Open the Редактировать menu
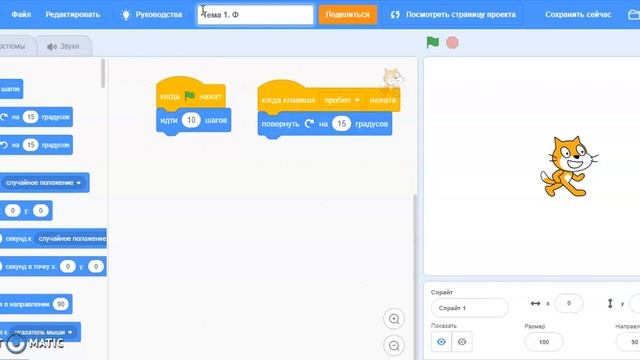Screen dimensions: 640x360 73,14
